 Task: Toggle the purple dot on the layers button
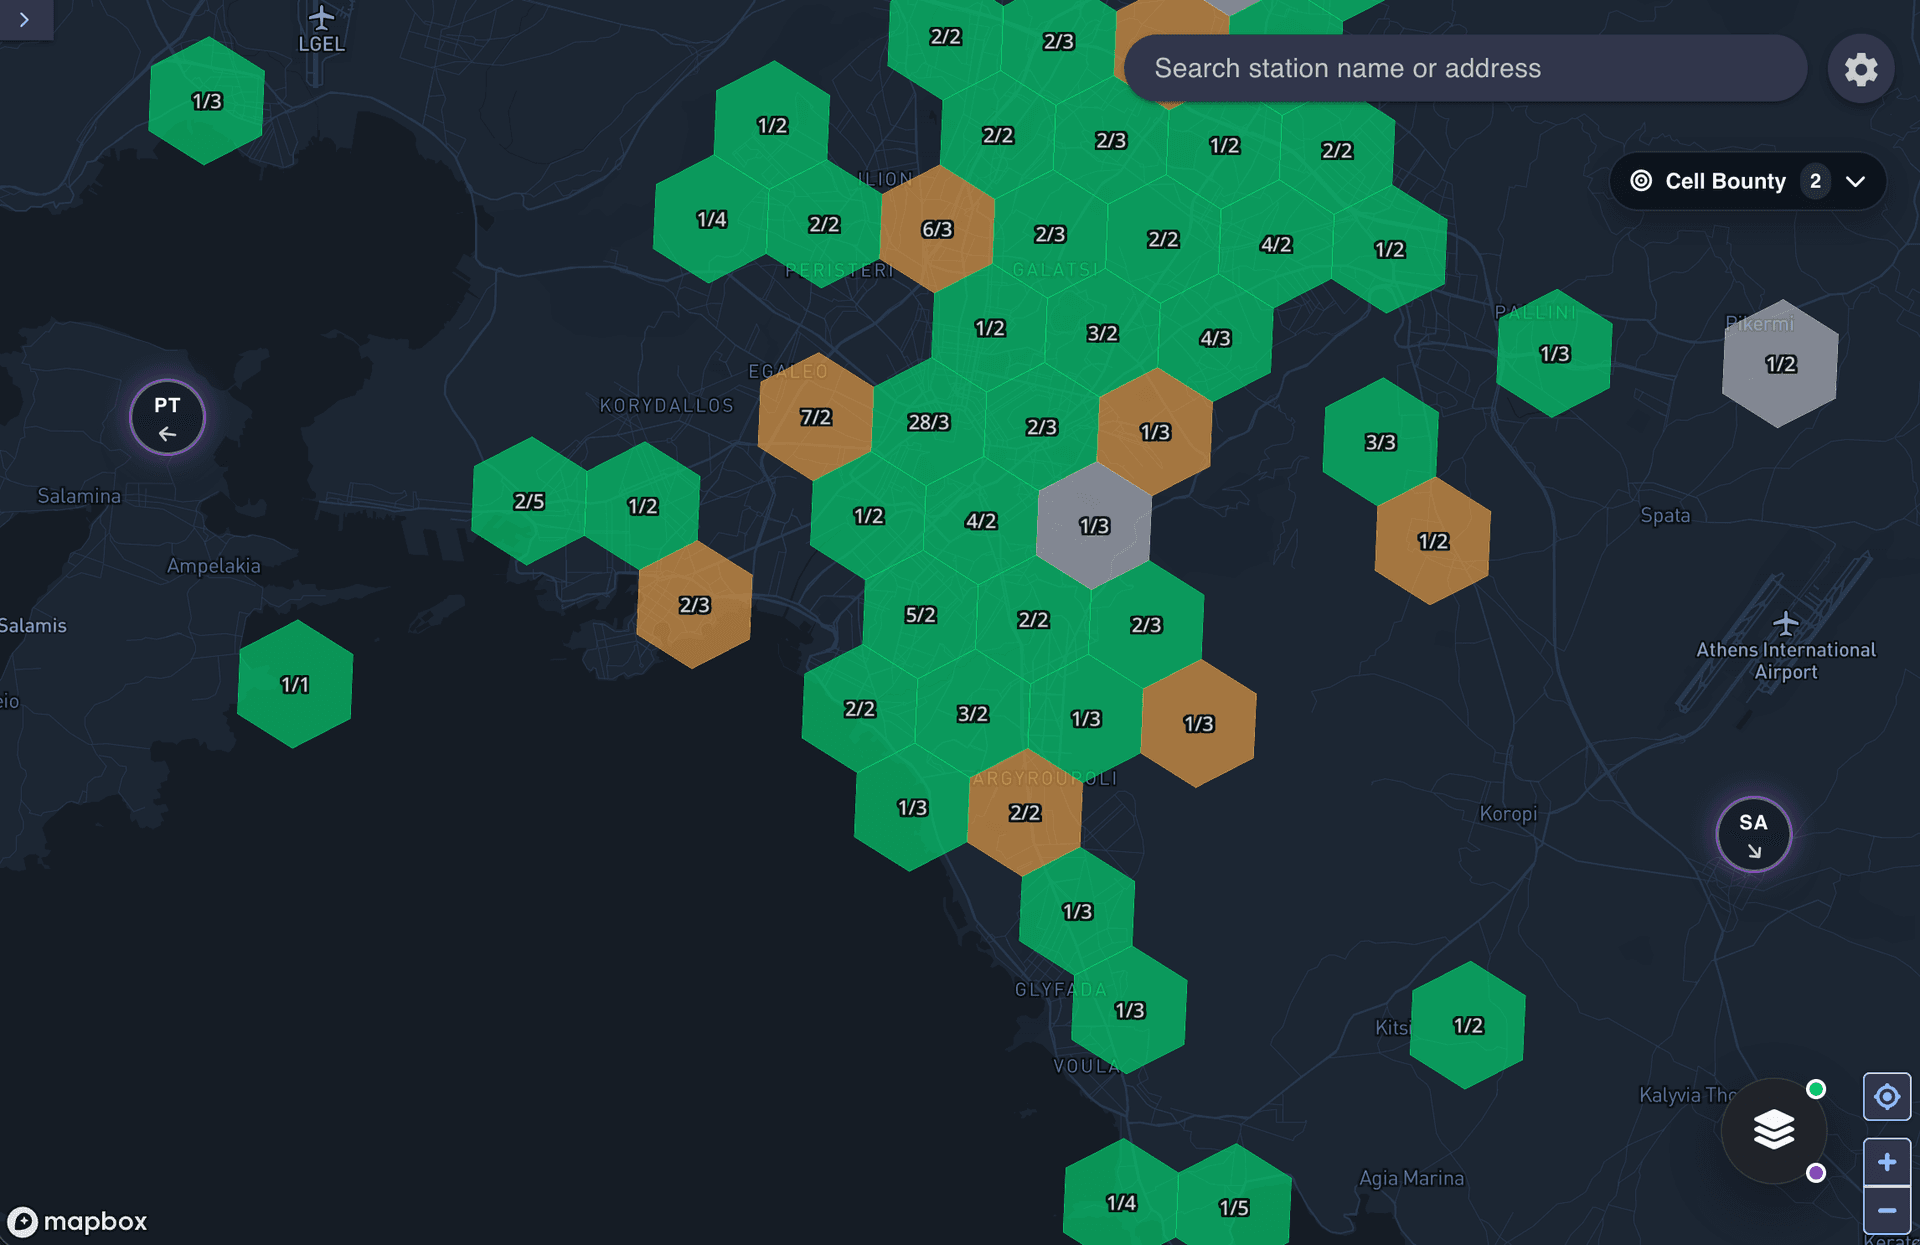[x=1817, y=1171]
